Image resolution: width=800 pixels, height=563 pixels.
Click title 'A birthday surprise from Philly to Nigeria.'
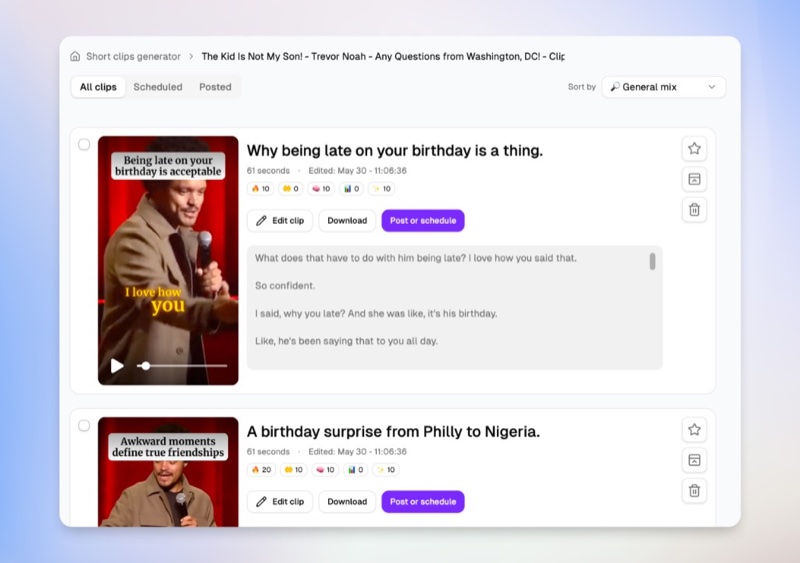[x=393, y=432]
